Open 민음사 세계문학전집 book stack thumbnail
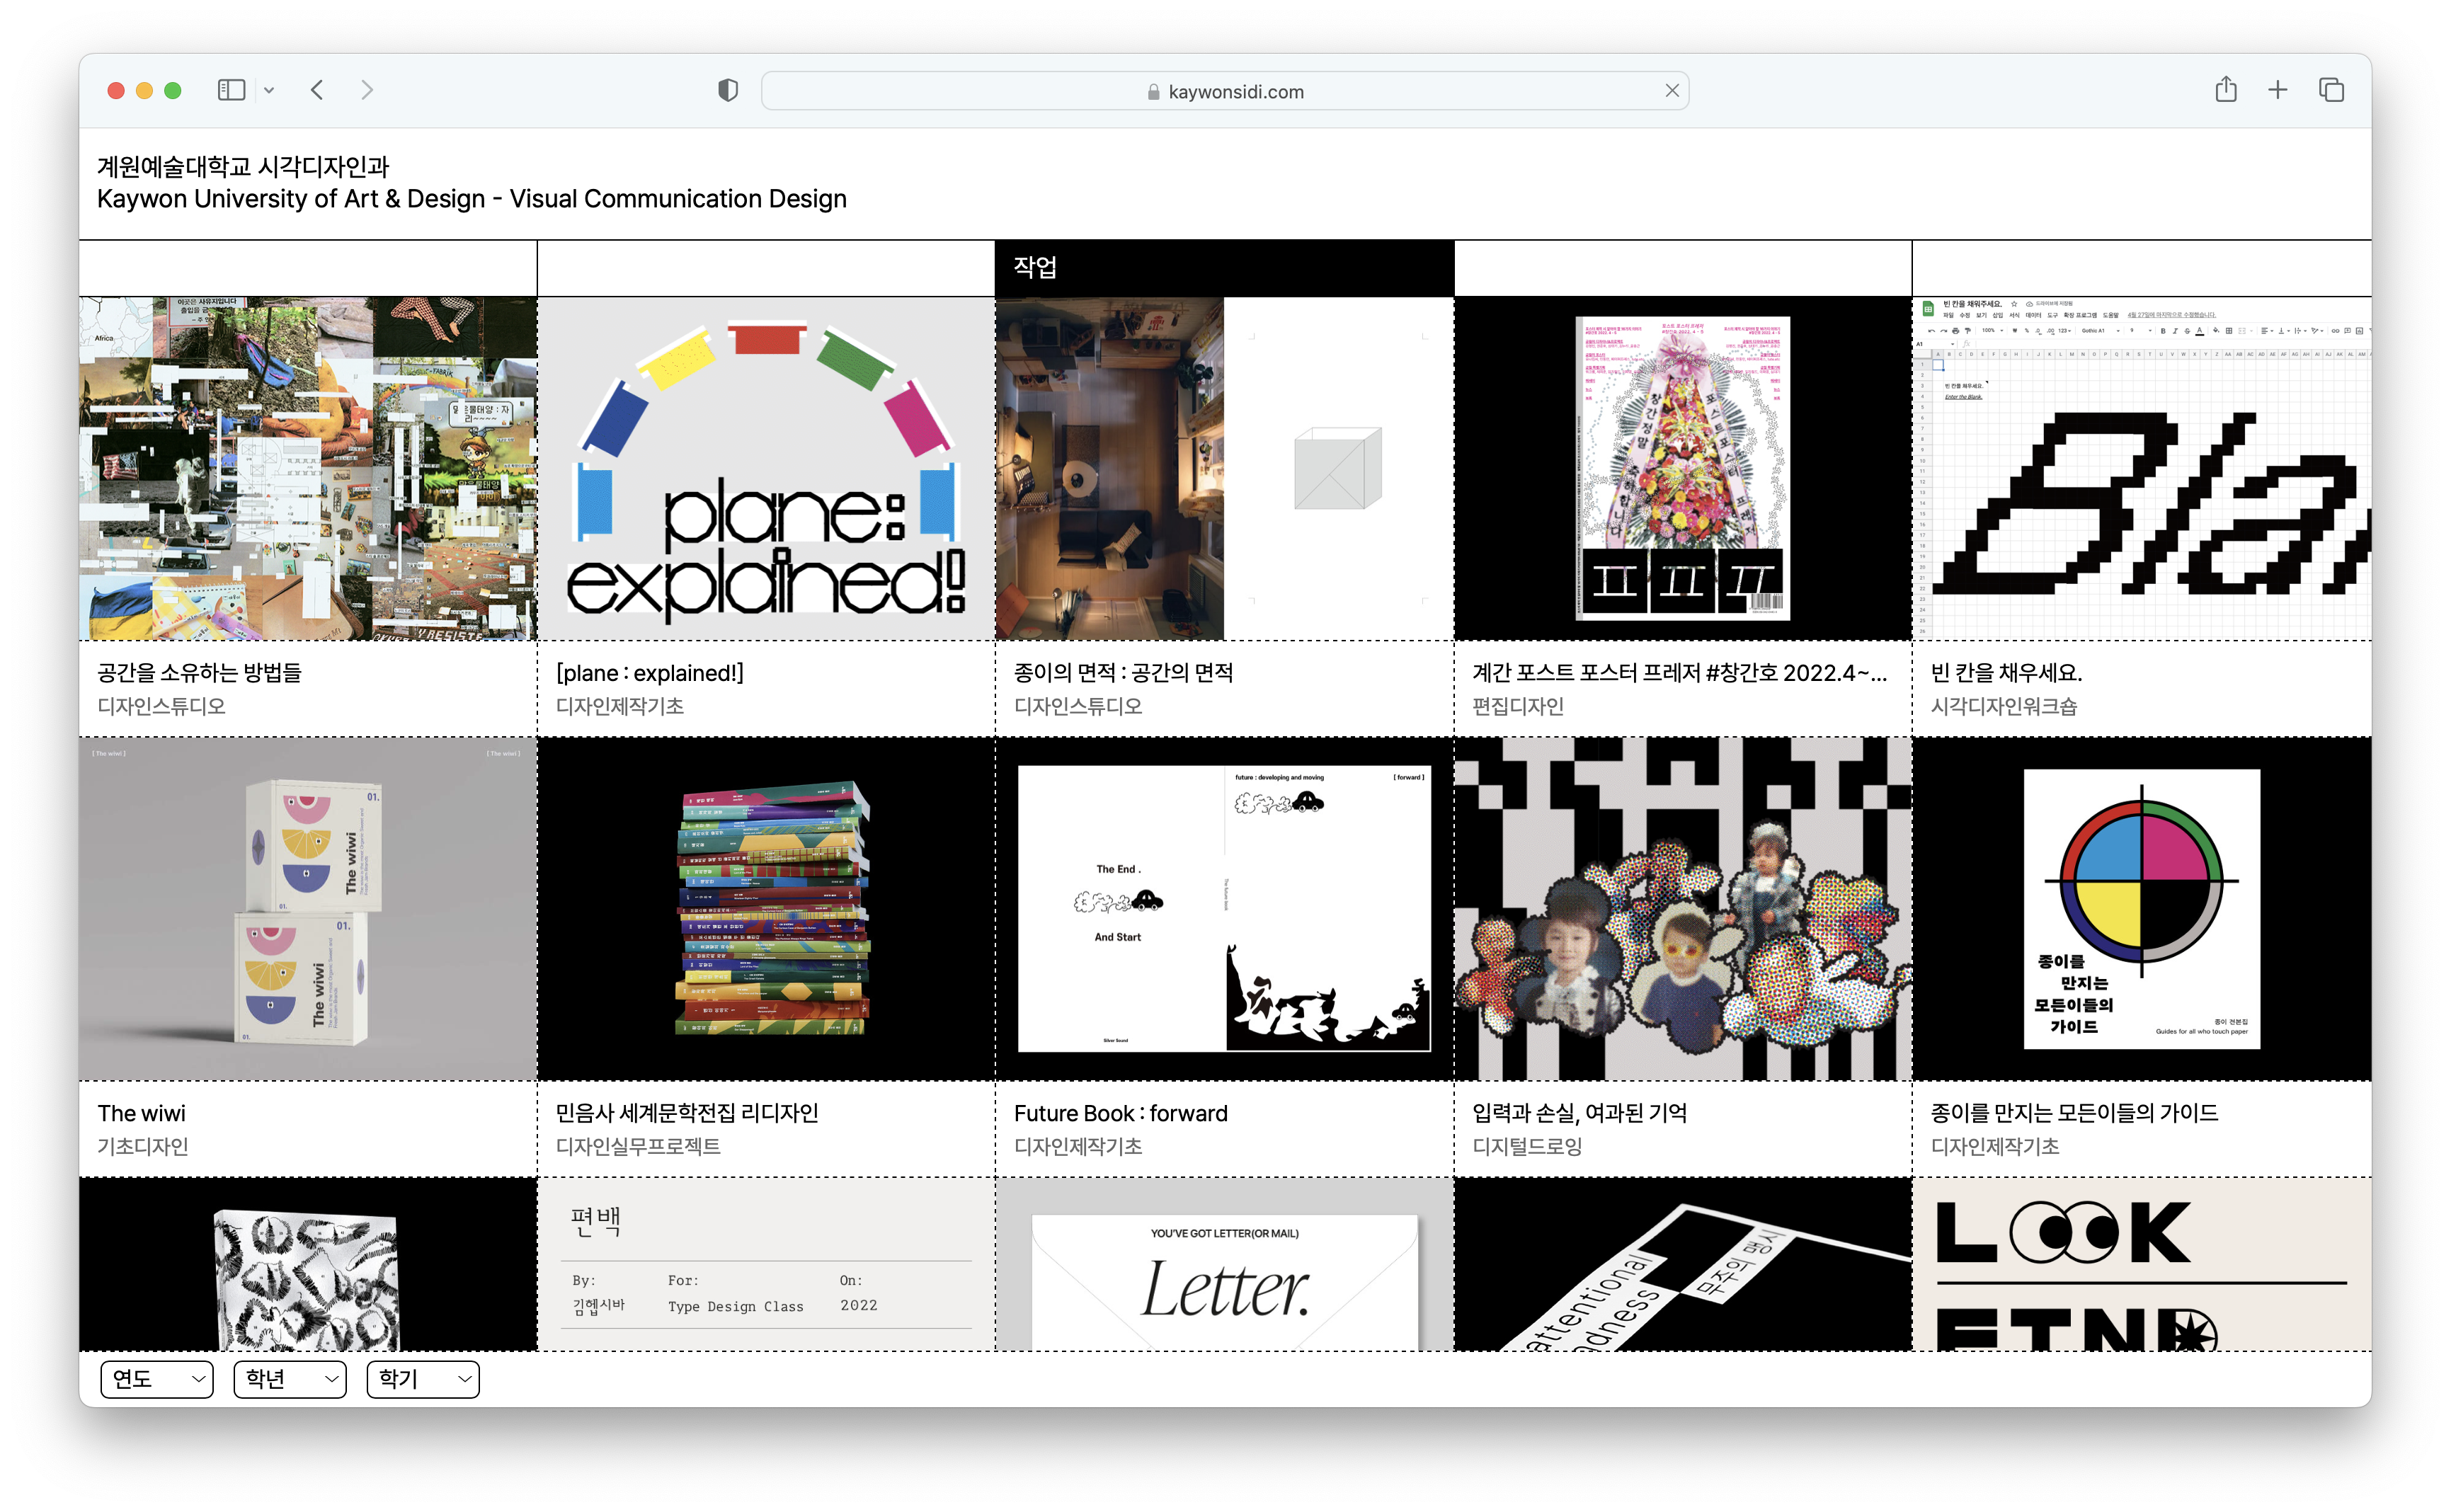The image size is (2451, 1512). pos(766,908)
